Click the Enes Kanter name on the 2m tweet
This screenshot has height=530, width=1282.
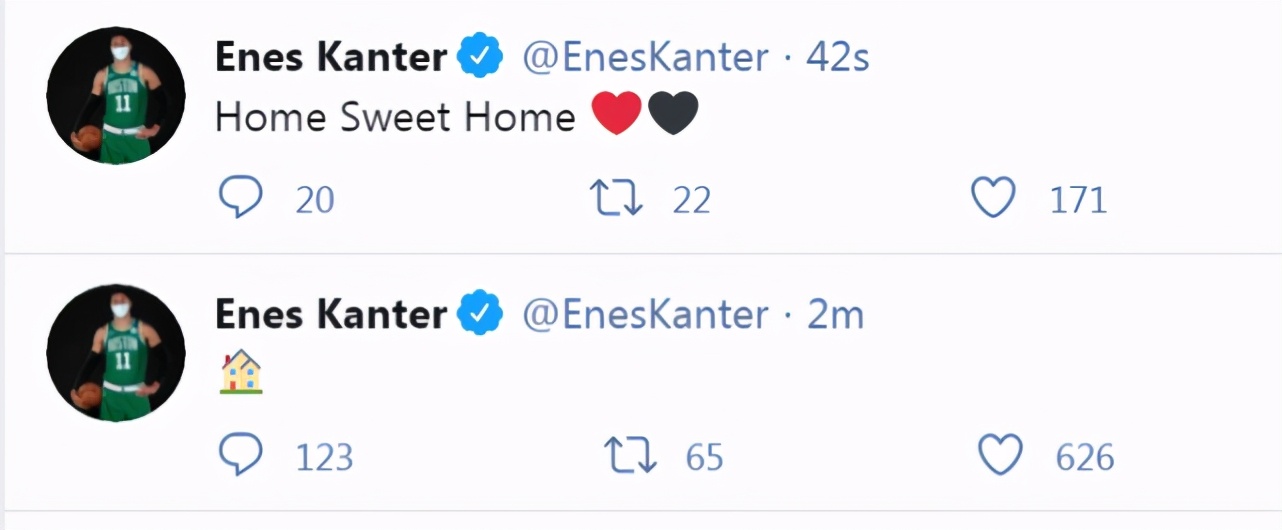coord(330,315)
